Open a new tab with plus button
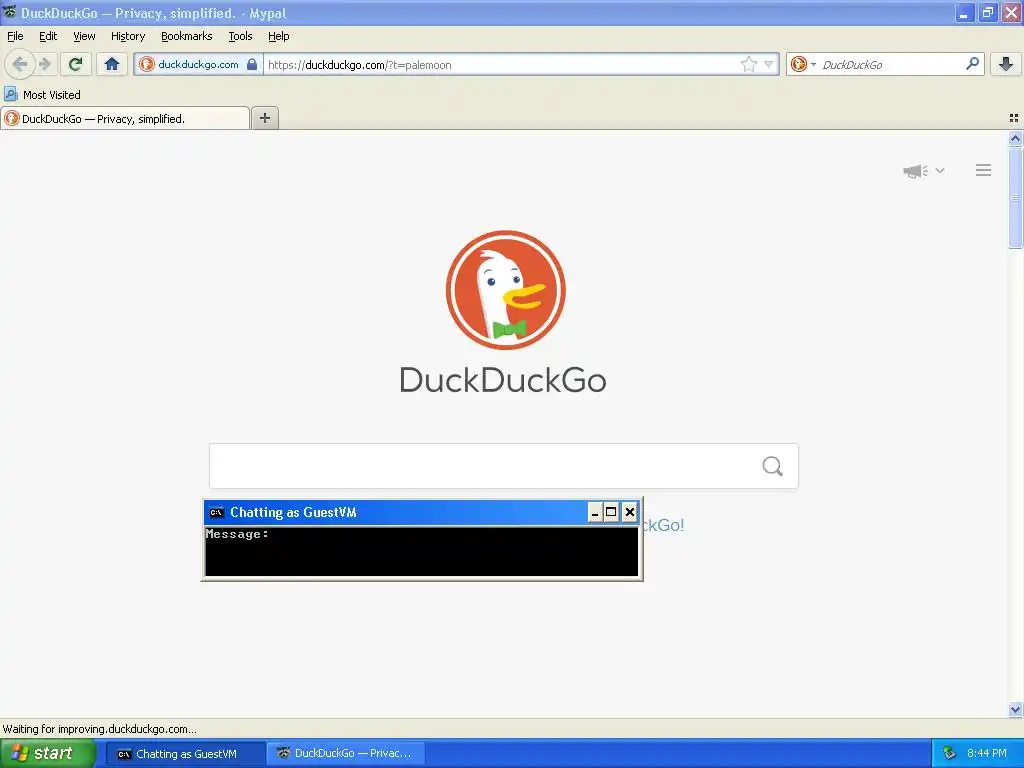The image size is (1024, 768). click(265, 118)
